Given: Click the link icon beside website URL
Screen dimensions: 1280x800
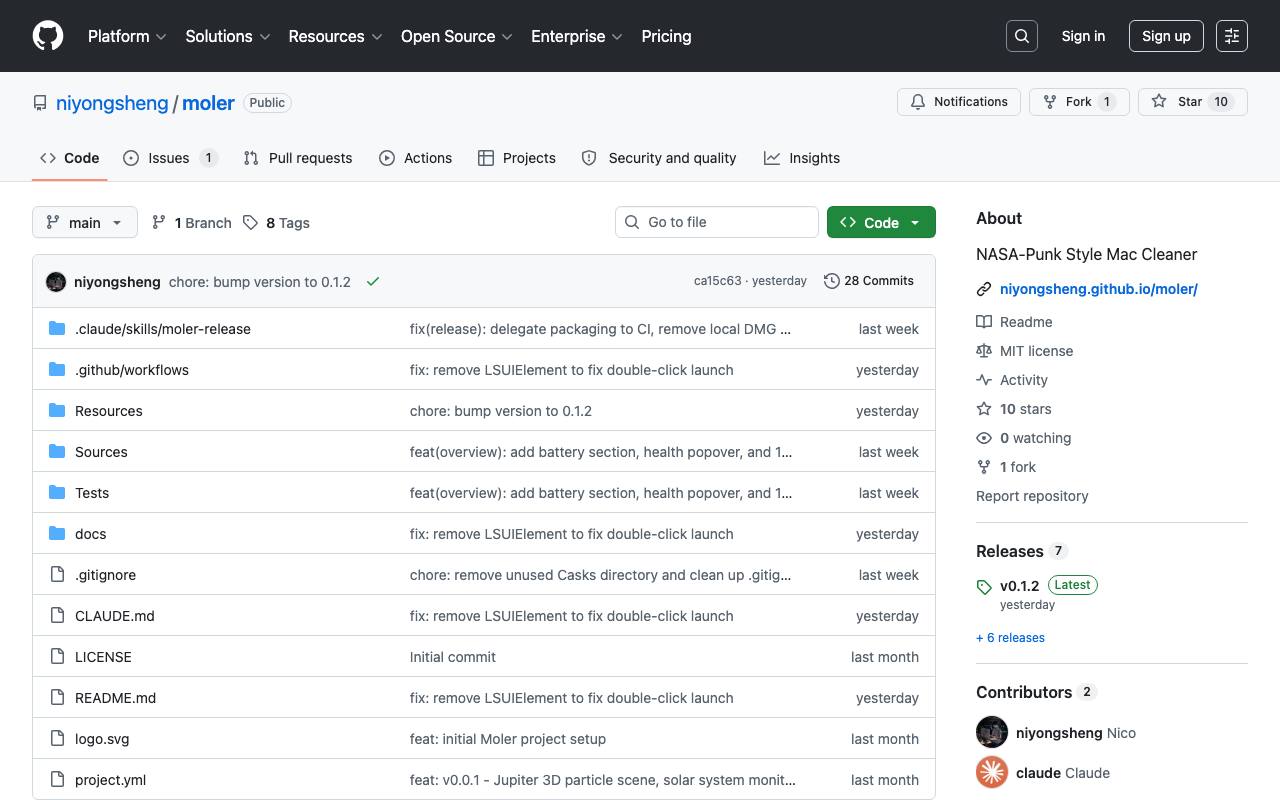Looking at the screenshot, I should coord(984,289).
